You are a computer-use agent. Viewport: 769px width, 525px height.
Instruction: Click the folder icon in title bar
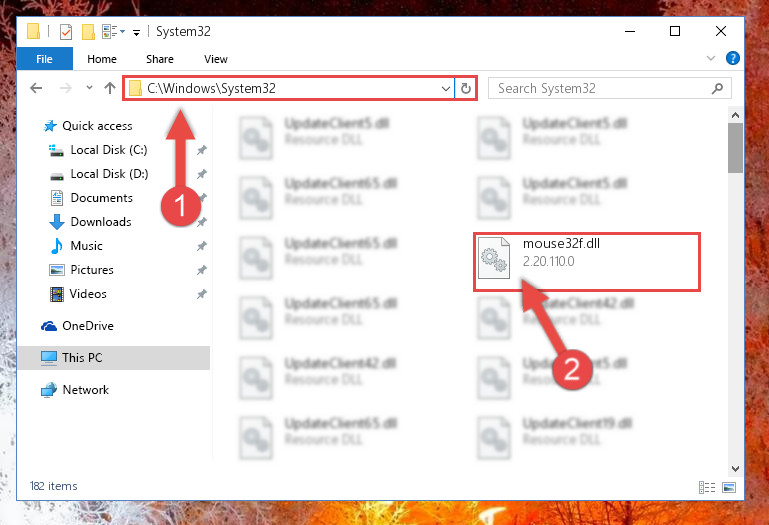point(33,31)
